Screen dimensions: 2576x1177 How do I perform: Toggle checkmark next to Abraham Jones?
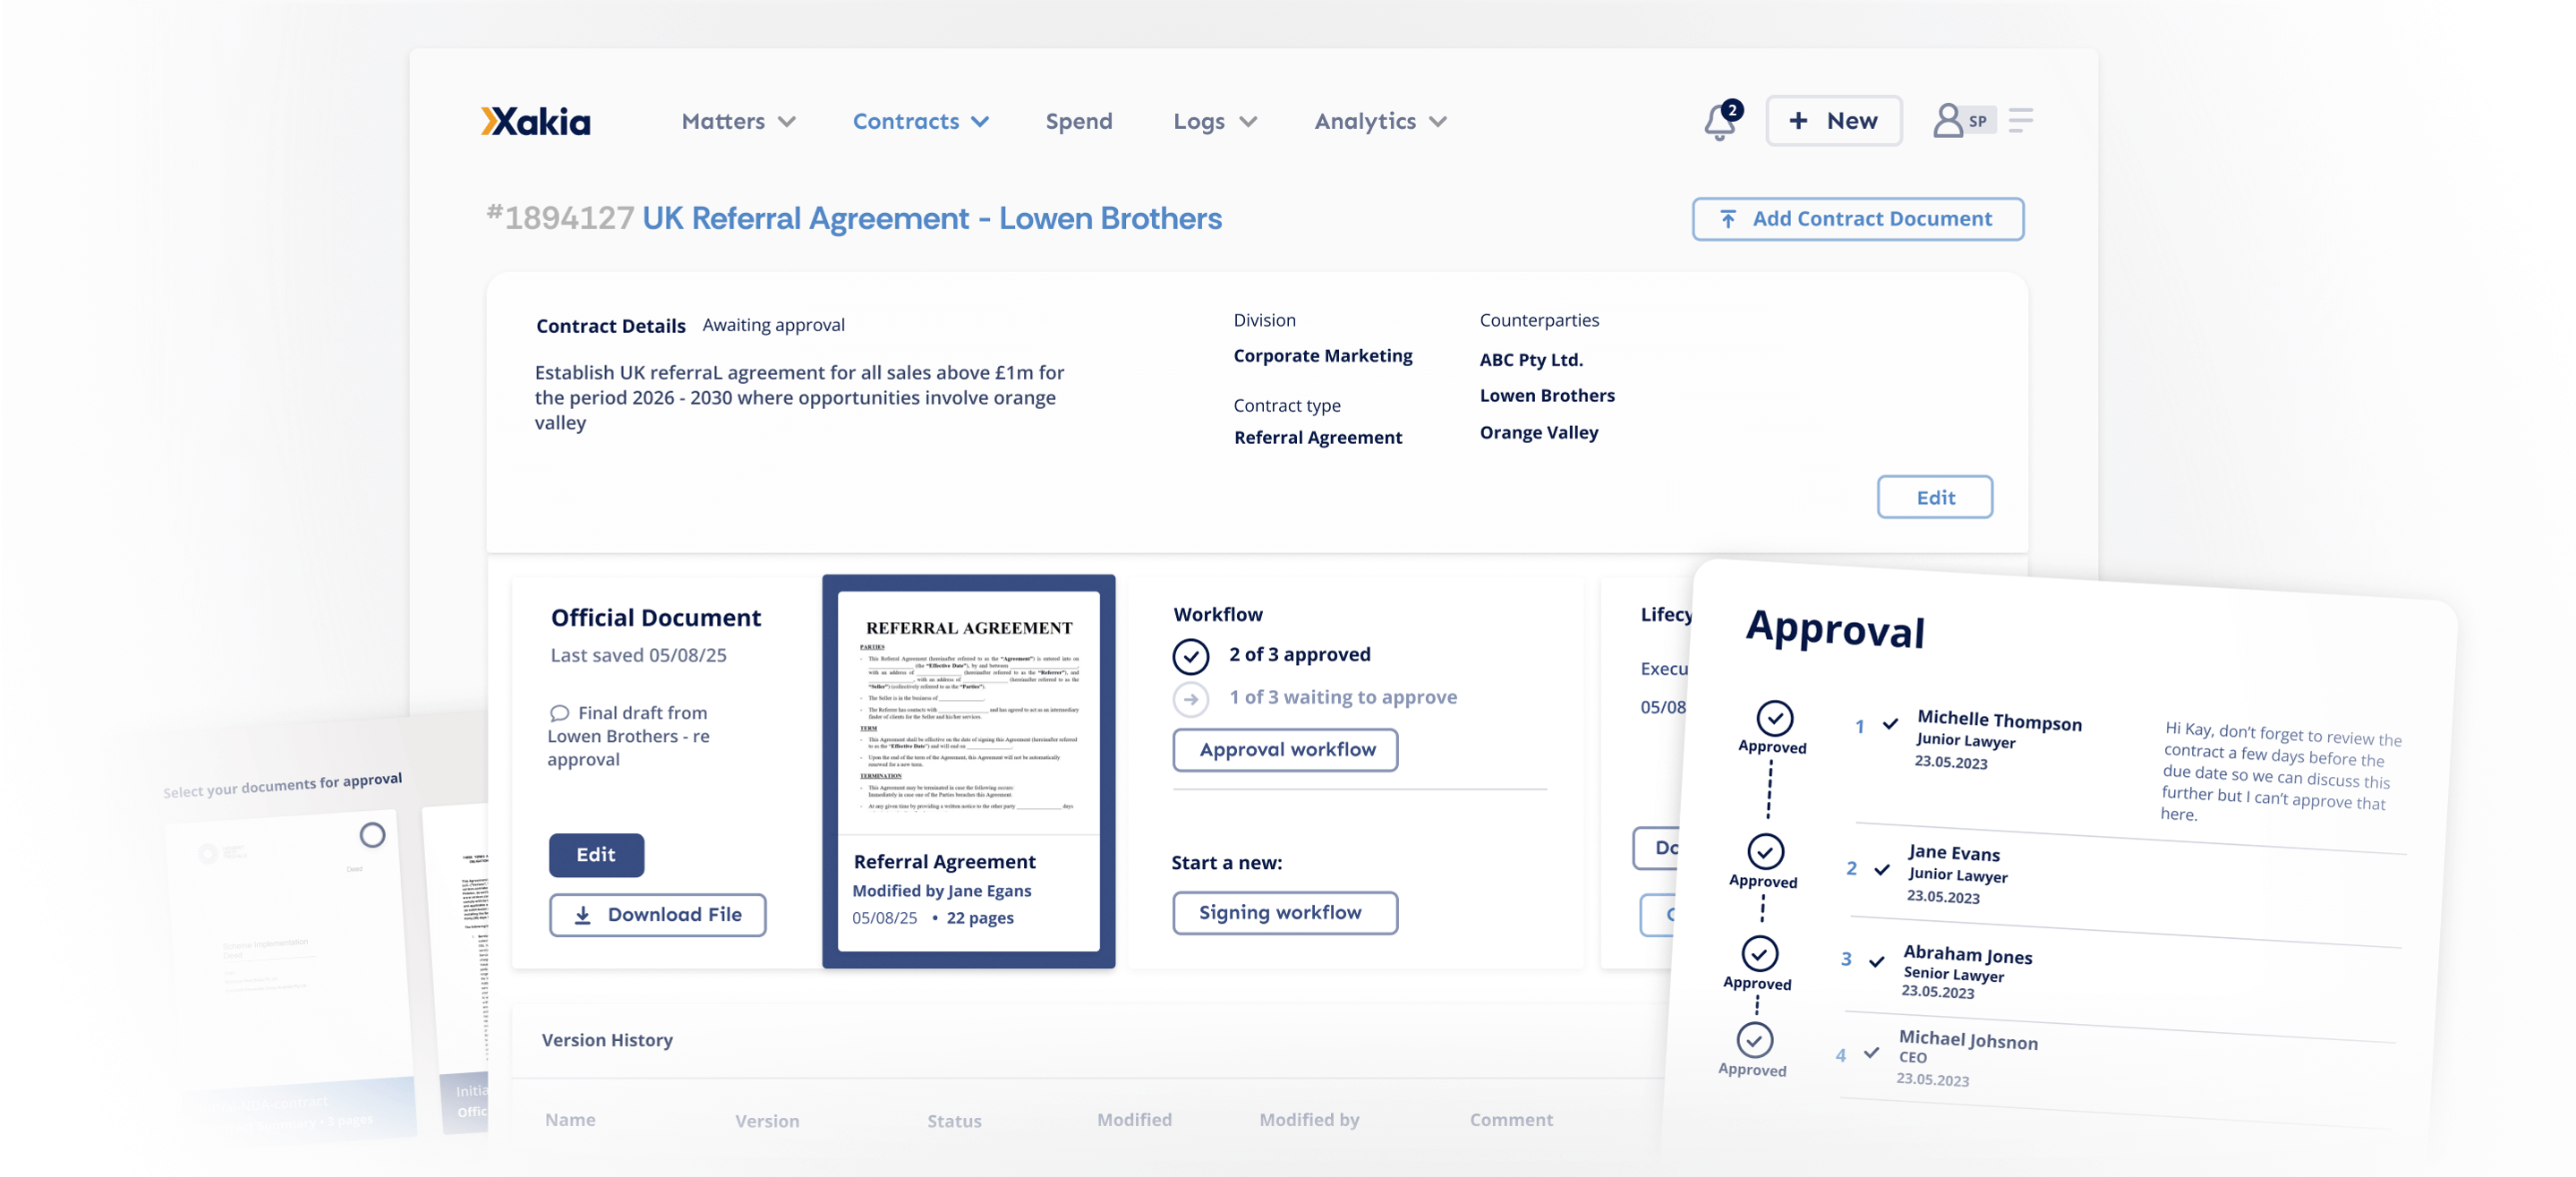(x=1876, y=961)
